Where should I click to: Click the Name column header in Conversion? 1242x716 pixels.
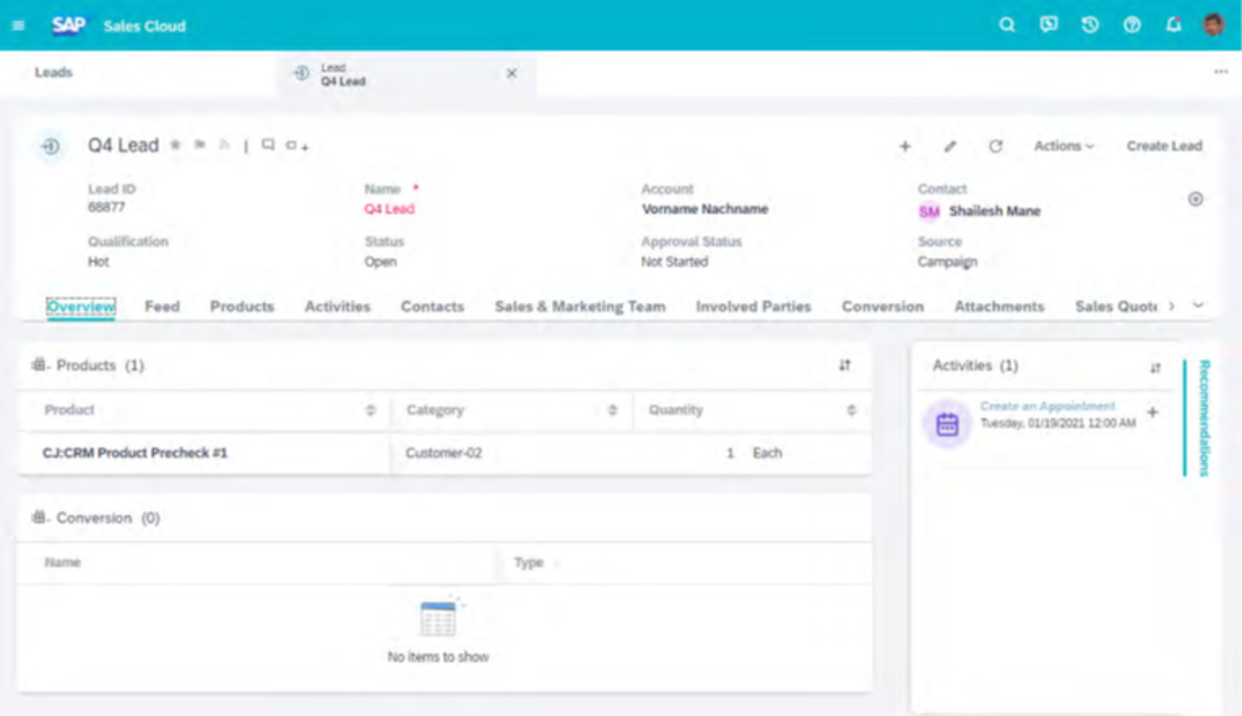click(x=62, y=563)
